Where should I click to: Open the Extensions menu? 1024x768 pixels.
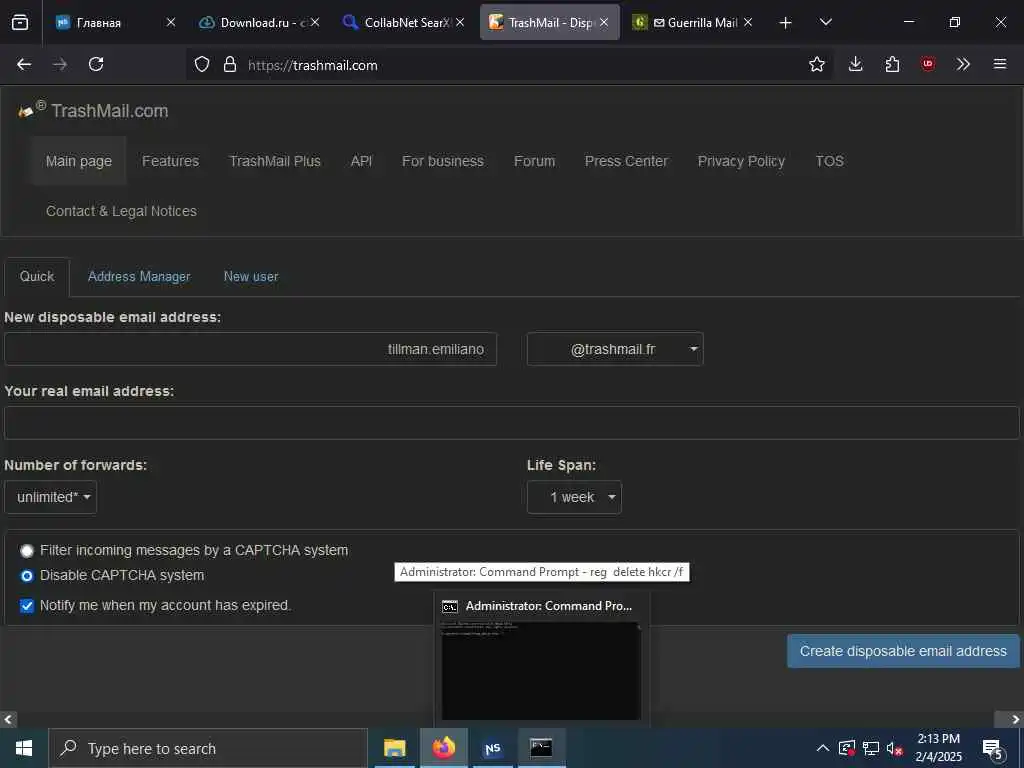pyautogui.click(x=892, y=64)
